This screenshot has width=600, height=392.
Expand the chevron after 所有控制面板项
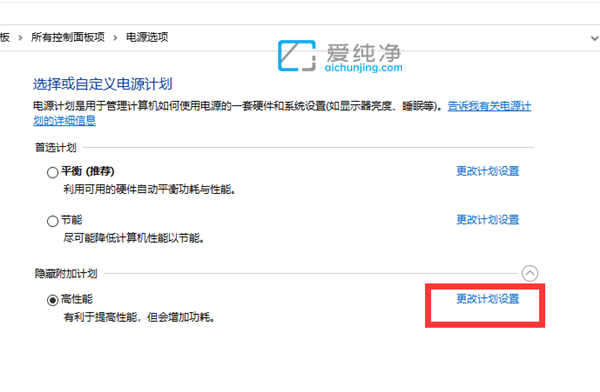pos(115,38)
